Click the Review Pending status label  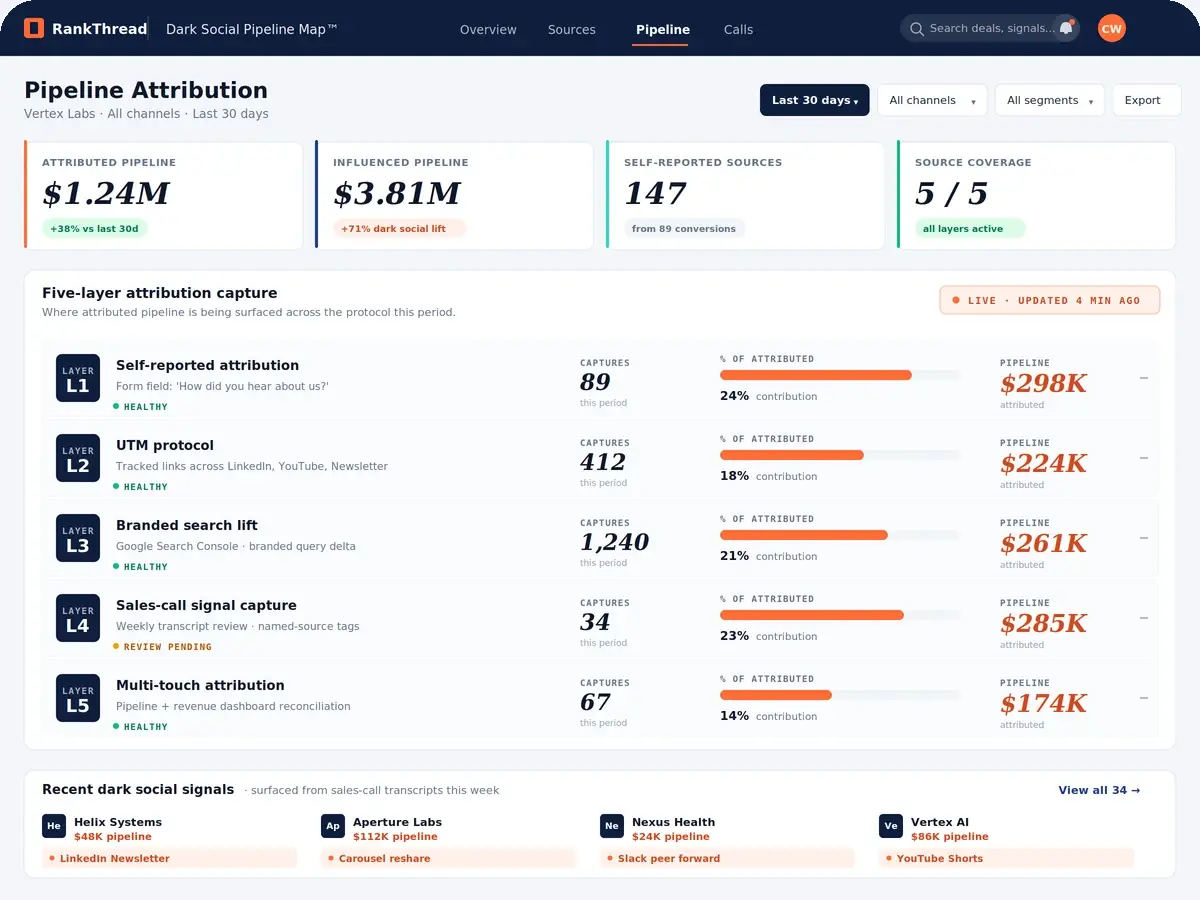[x=162, y=647]
